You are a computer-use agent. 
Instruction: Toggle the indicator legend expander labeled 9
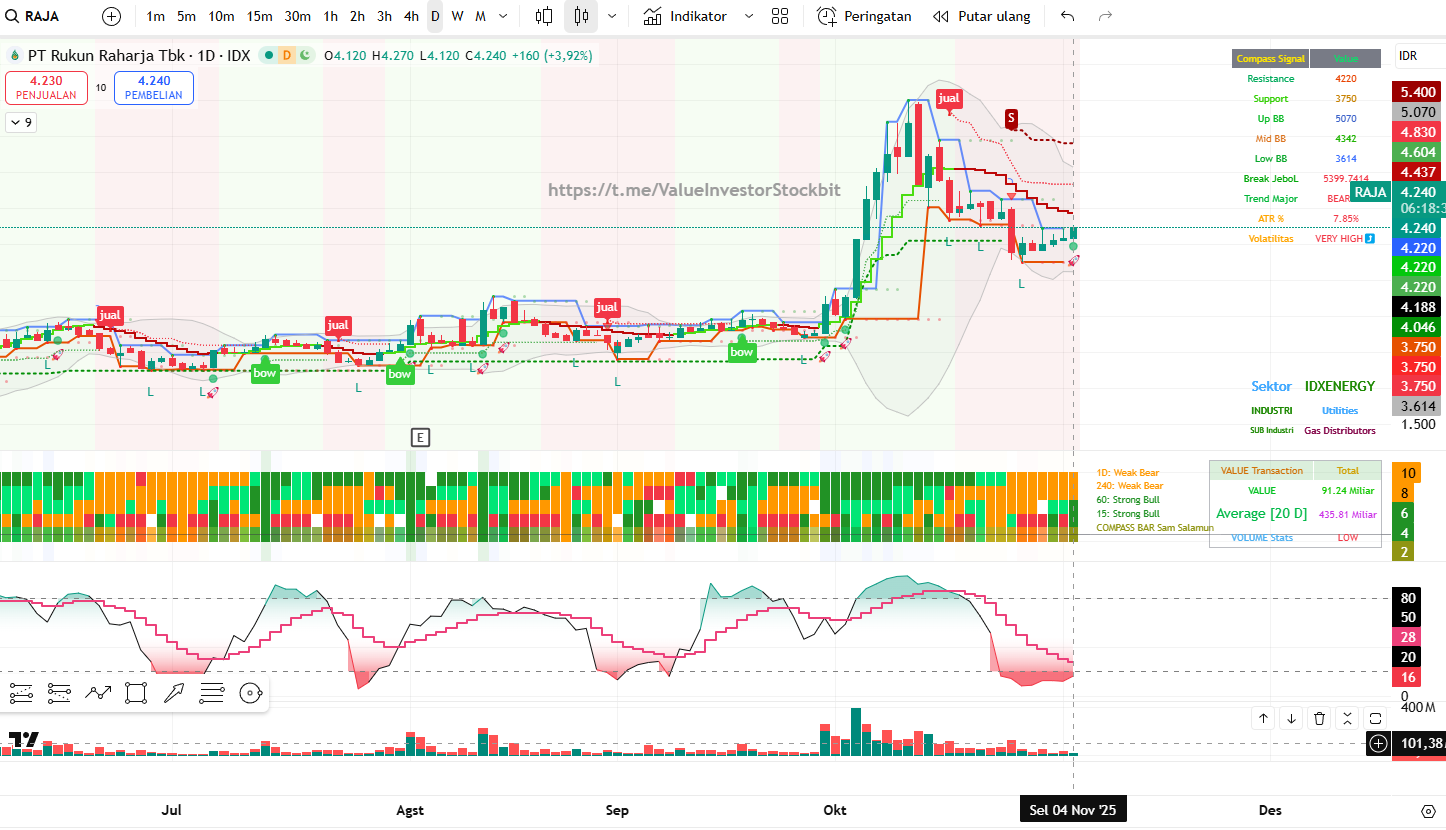(x=20, y=123)
